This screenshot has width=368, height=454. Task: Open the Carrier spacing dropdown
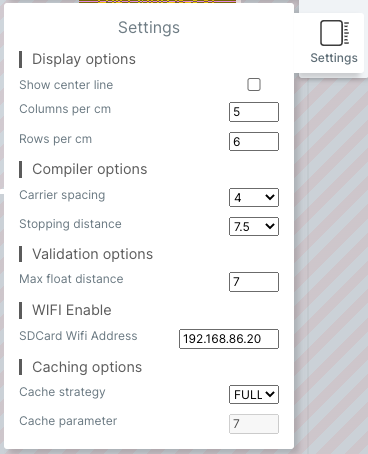pyautogui.click(x=254, y=197)
